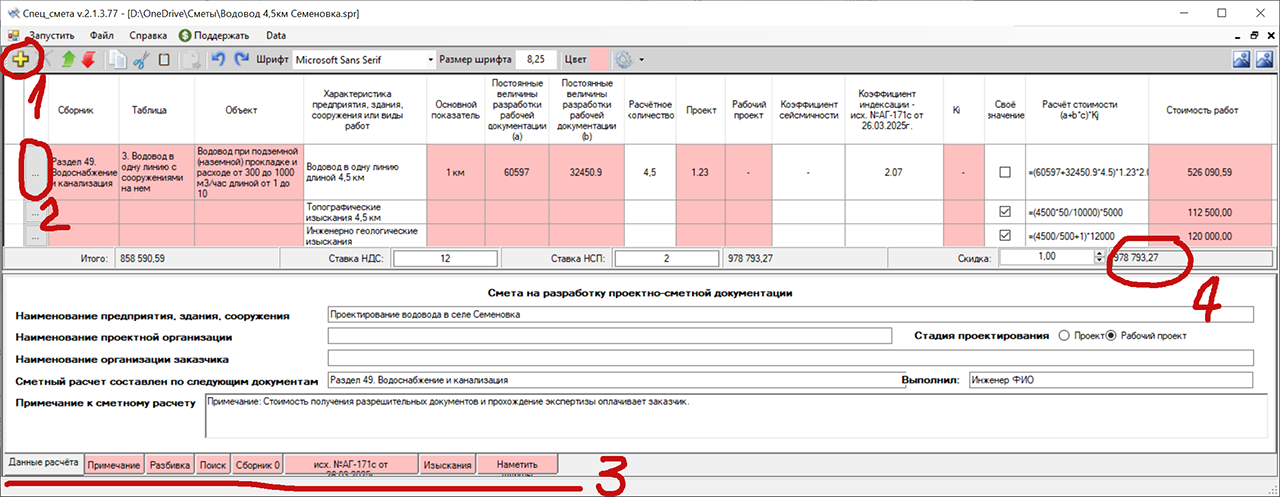Click the blue undo arrow
Viewport: 1280px width, 497px height.
(218, 60)
